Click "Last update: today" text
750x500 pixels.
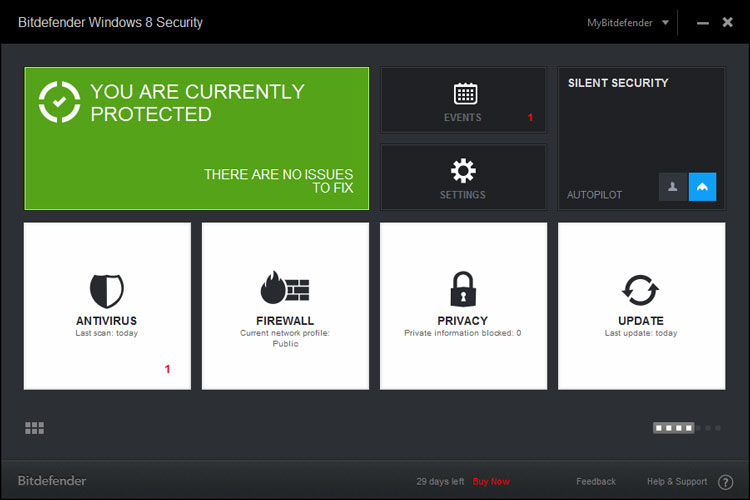(641, 333)
